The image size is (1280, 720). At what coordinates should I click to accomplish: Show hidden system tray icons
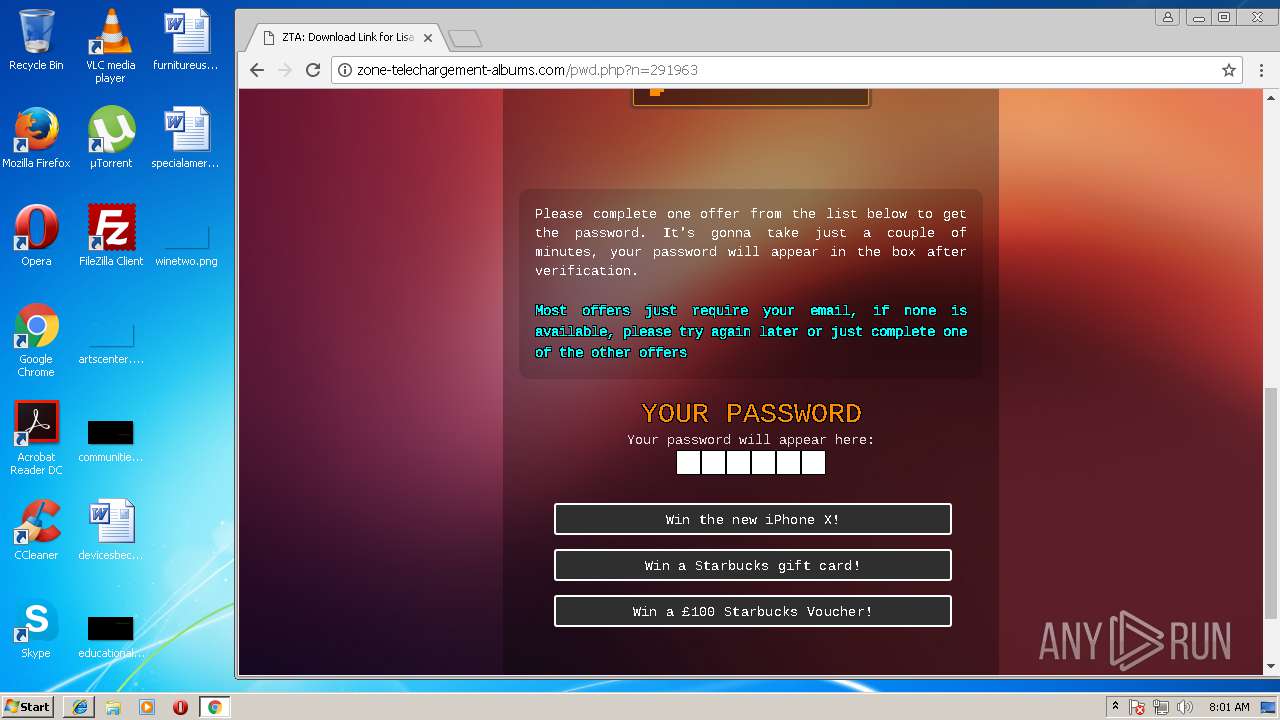click(1115, 707)
